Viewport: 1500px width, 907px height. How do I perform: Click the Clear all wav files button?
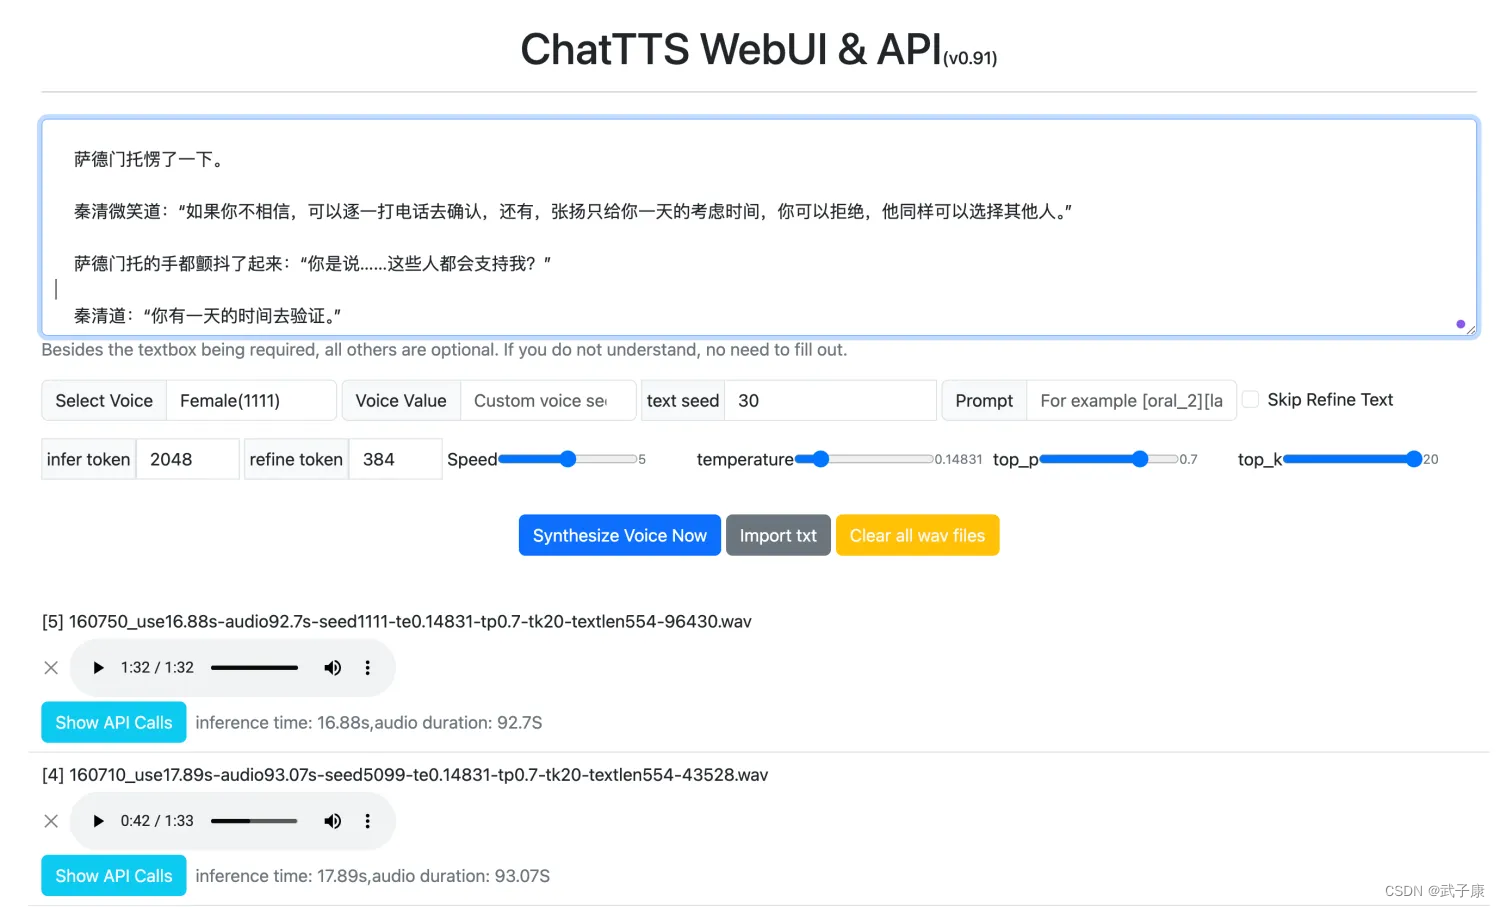coord(917,535)
